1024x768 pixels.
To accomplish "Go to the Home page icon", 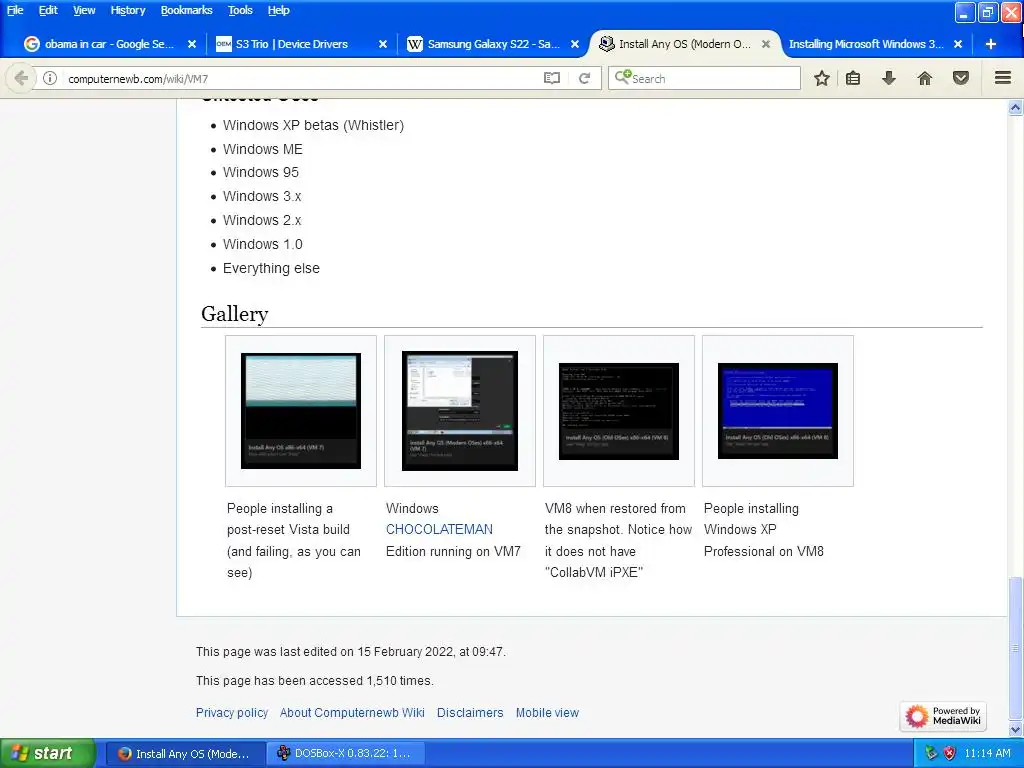I will 925,78.
